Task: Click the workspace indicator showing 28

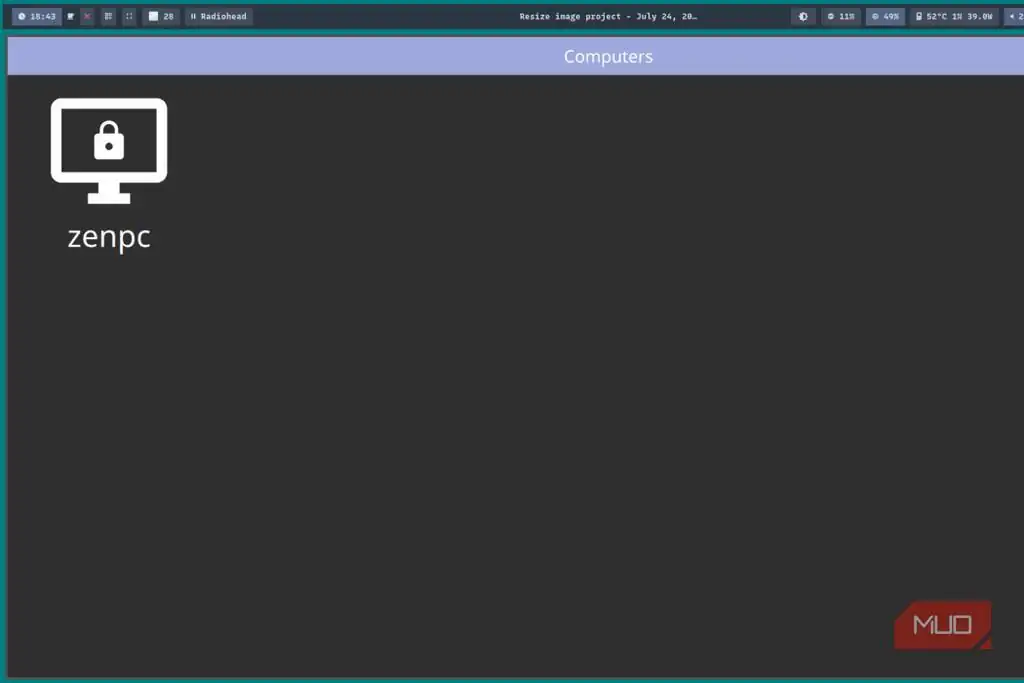Action: [x=161, y=16]
